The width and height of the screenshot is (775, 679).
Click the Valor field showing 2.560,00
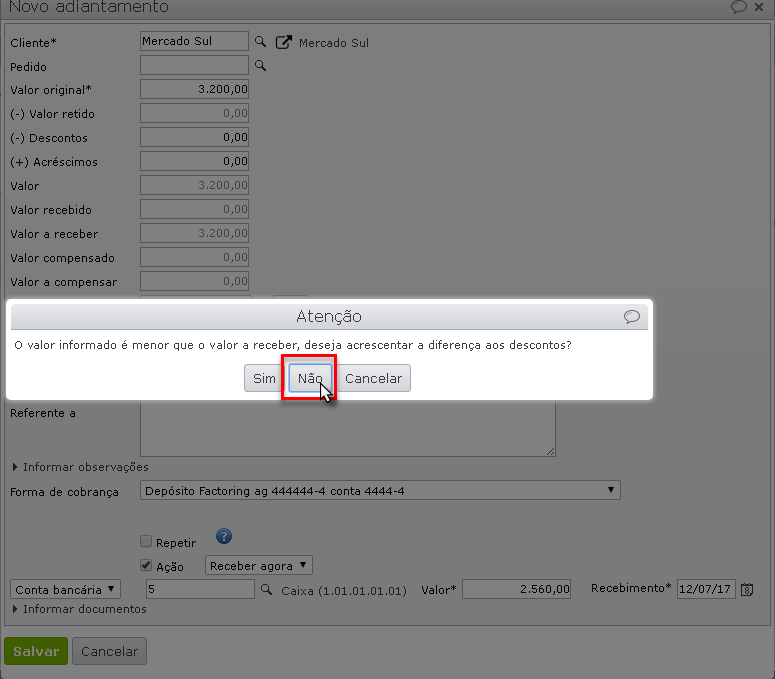pyautogui.click(x=517, y=589)
